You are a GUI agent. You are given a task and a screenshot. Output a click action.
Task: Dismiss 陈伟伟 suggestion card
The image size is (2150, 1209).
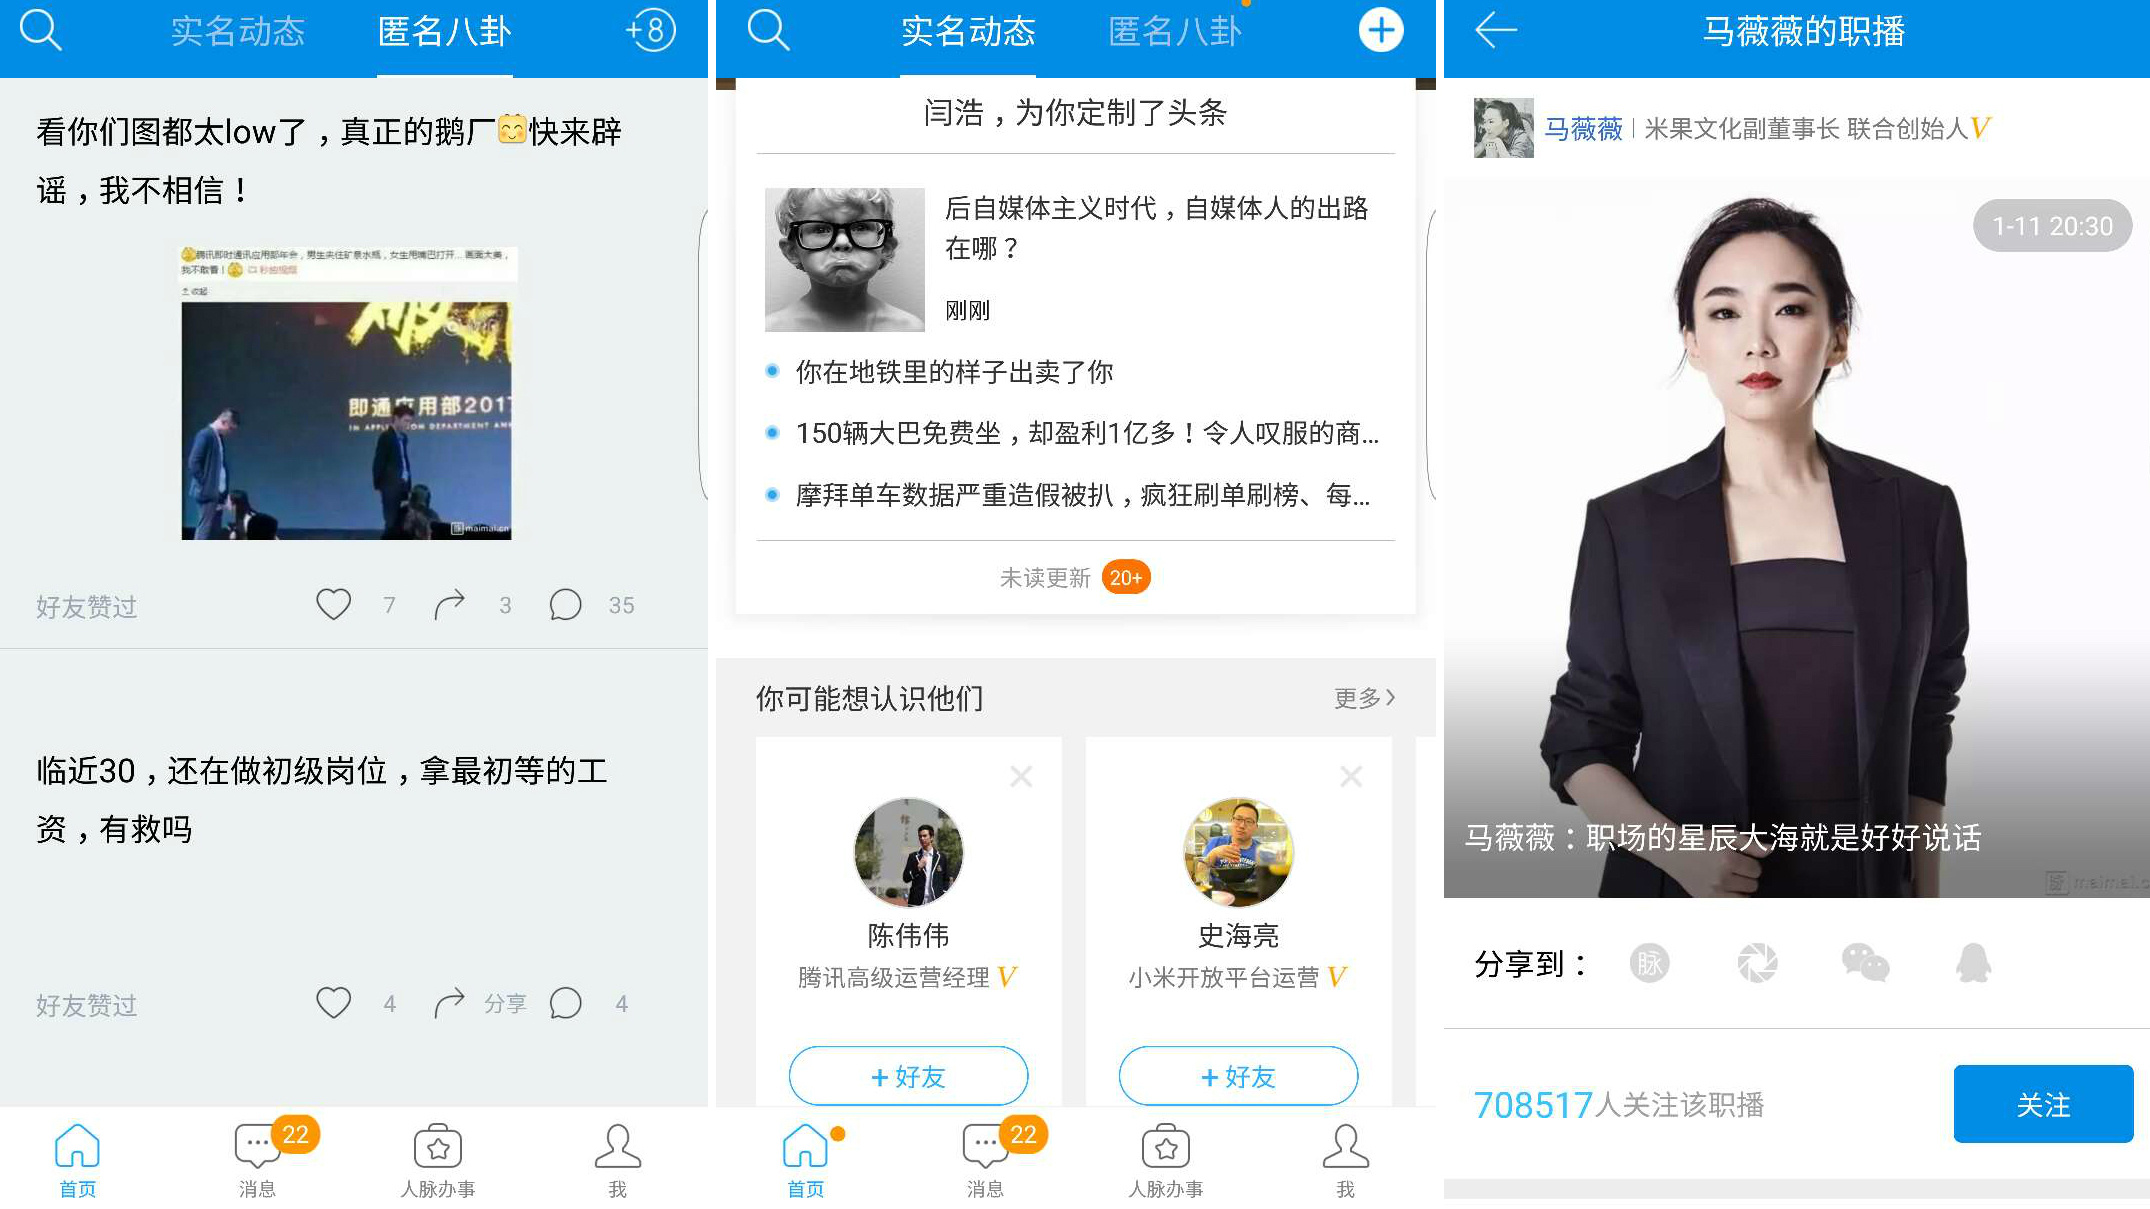1021,776
